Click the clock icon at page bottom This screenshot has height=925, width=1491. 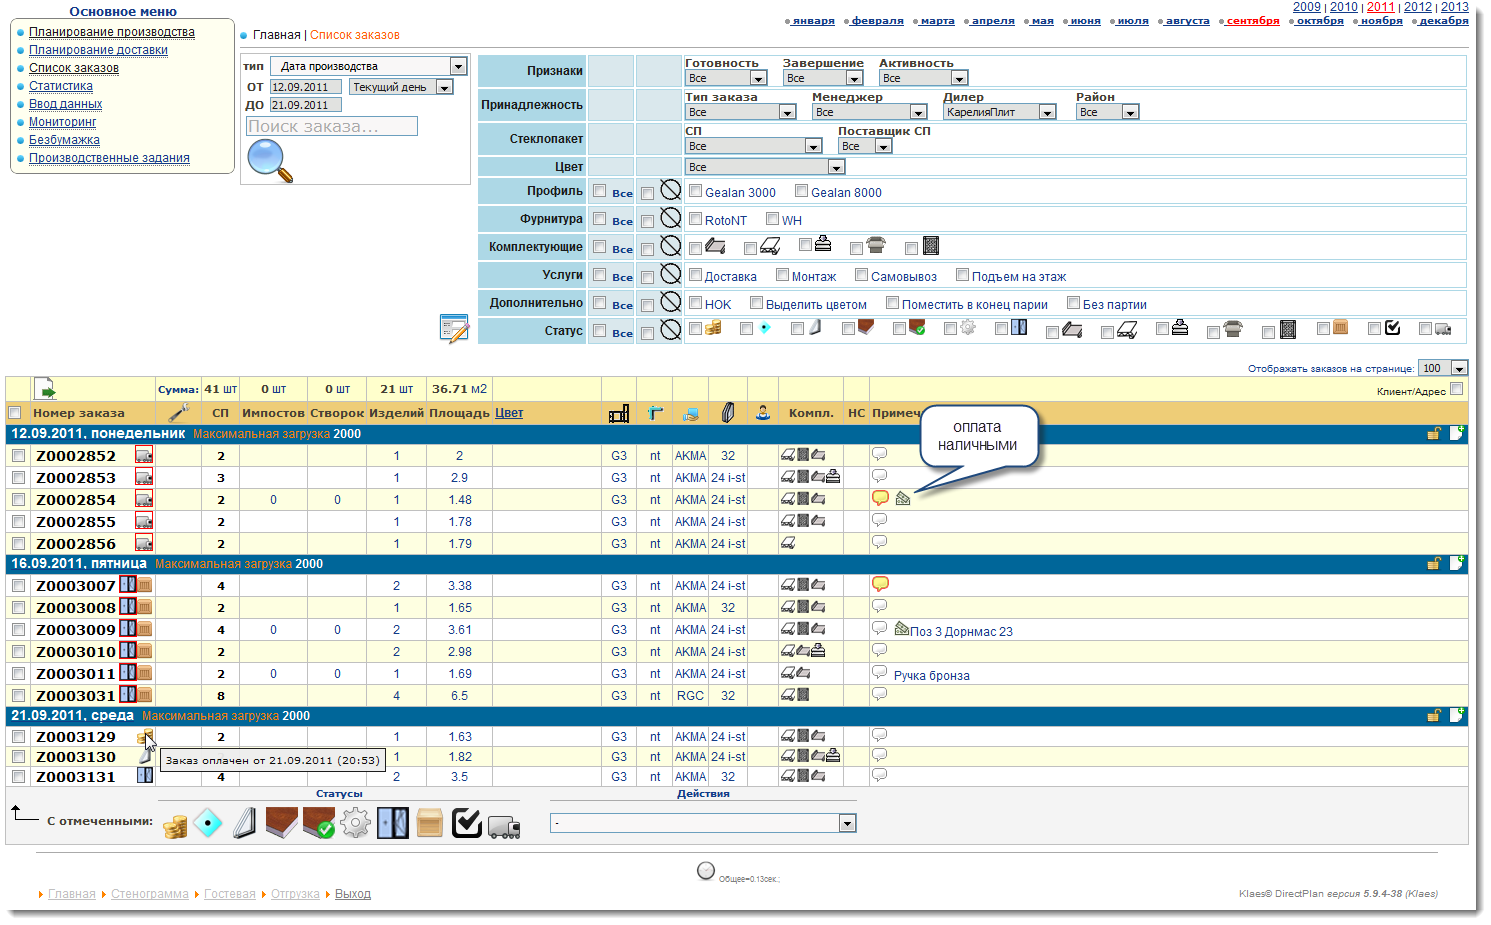tap(706, 871)
